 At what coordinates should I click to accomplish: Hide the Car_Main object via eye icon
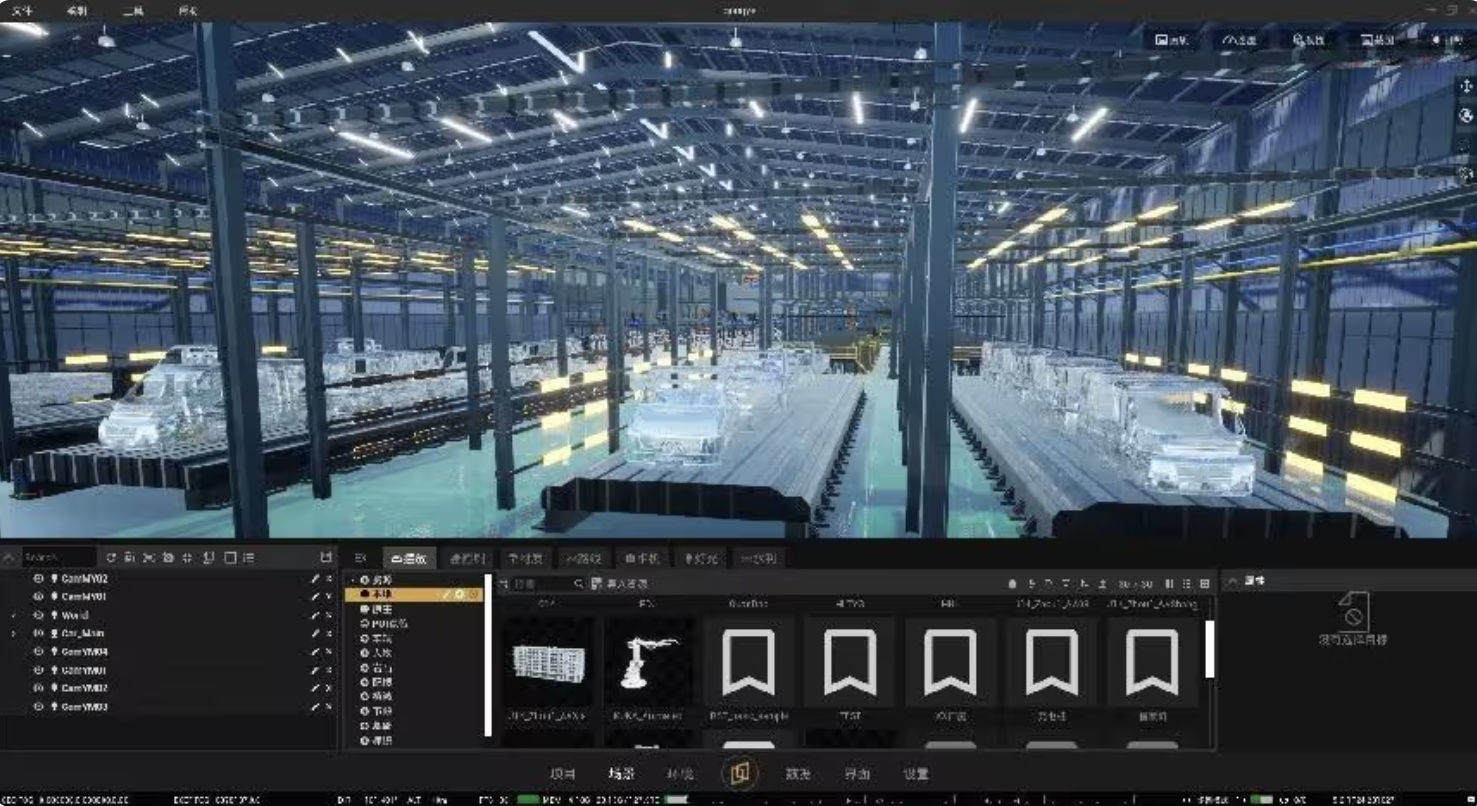point(38,634)
